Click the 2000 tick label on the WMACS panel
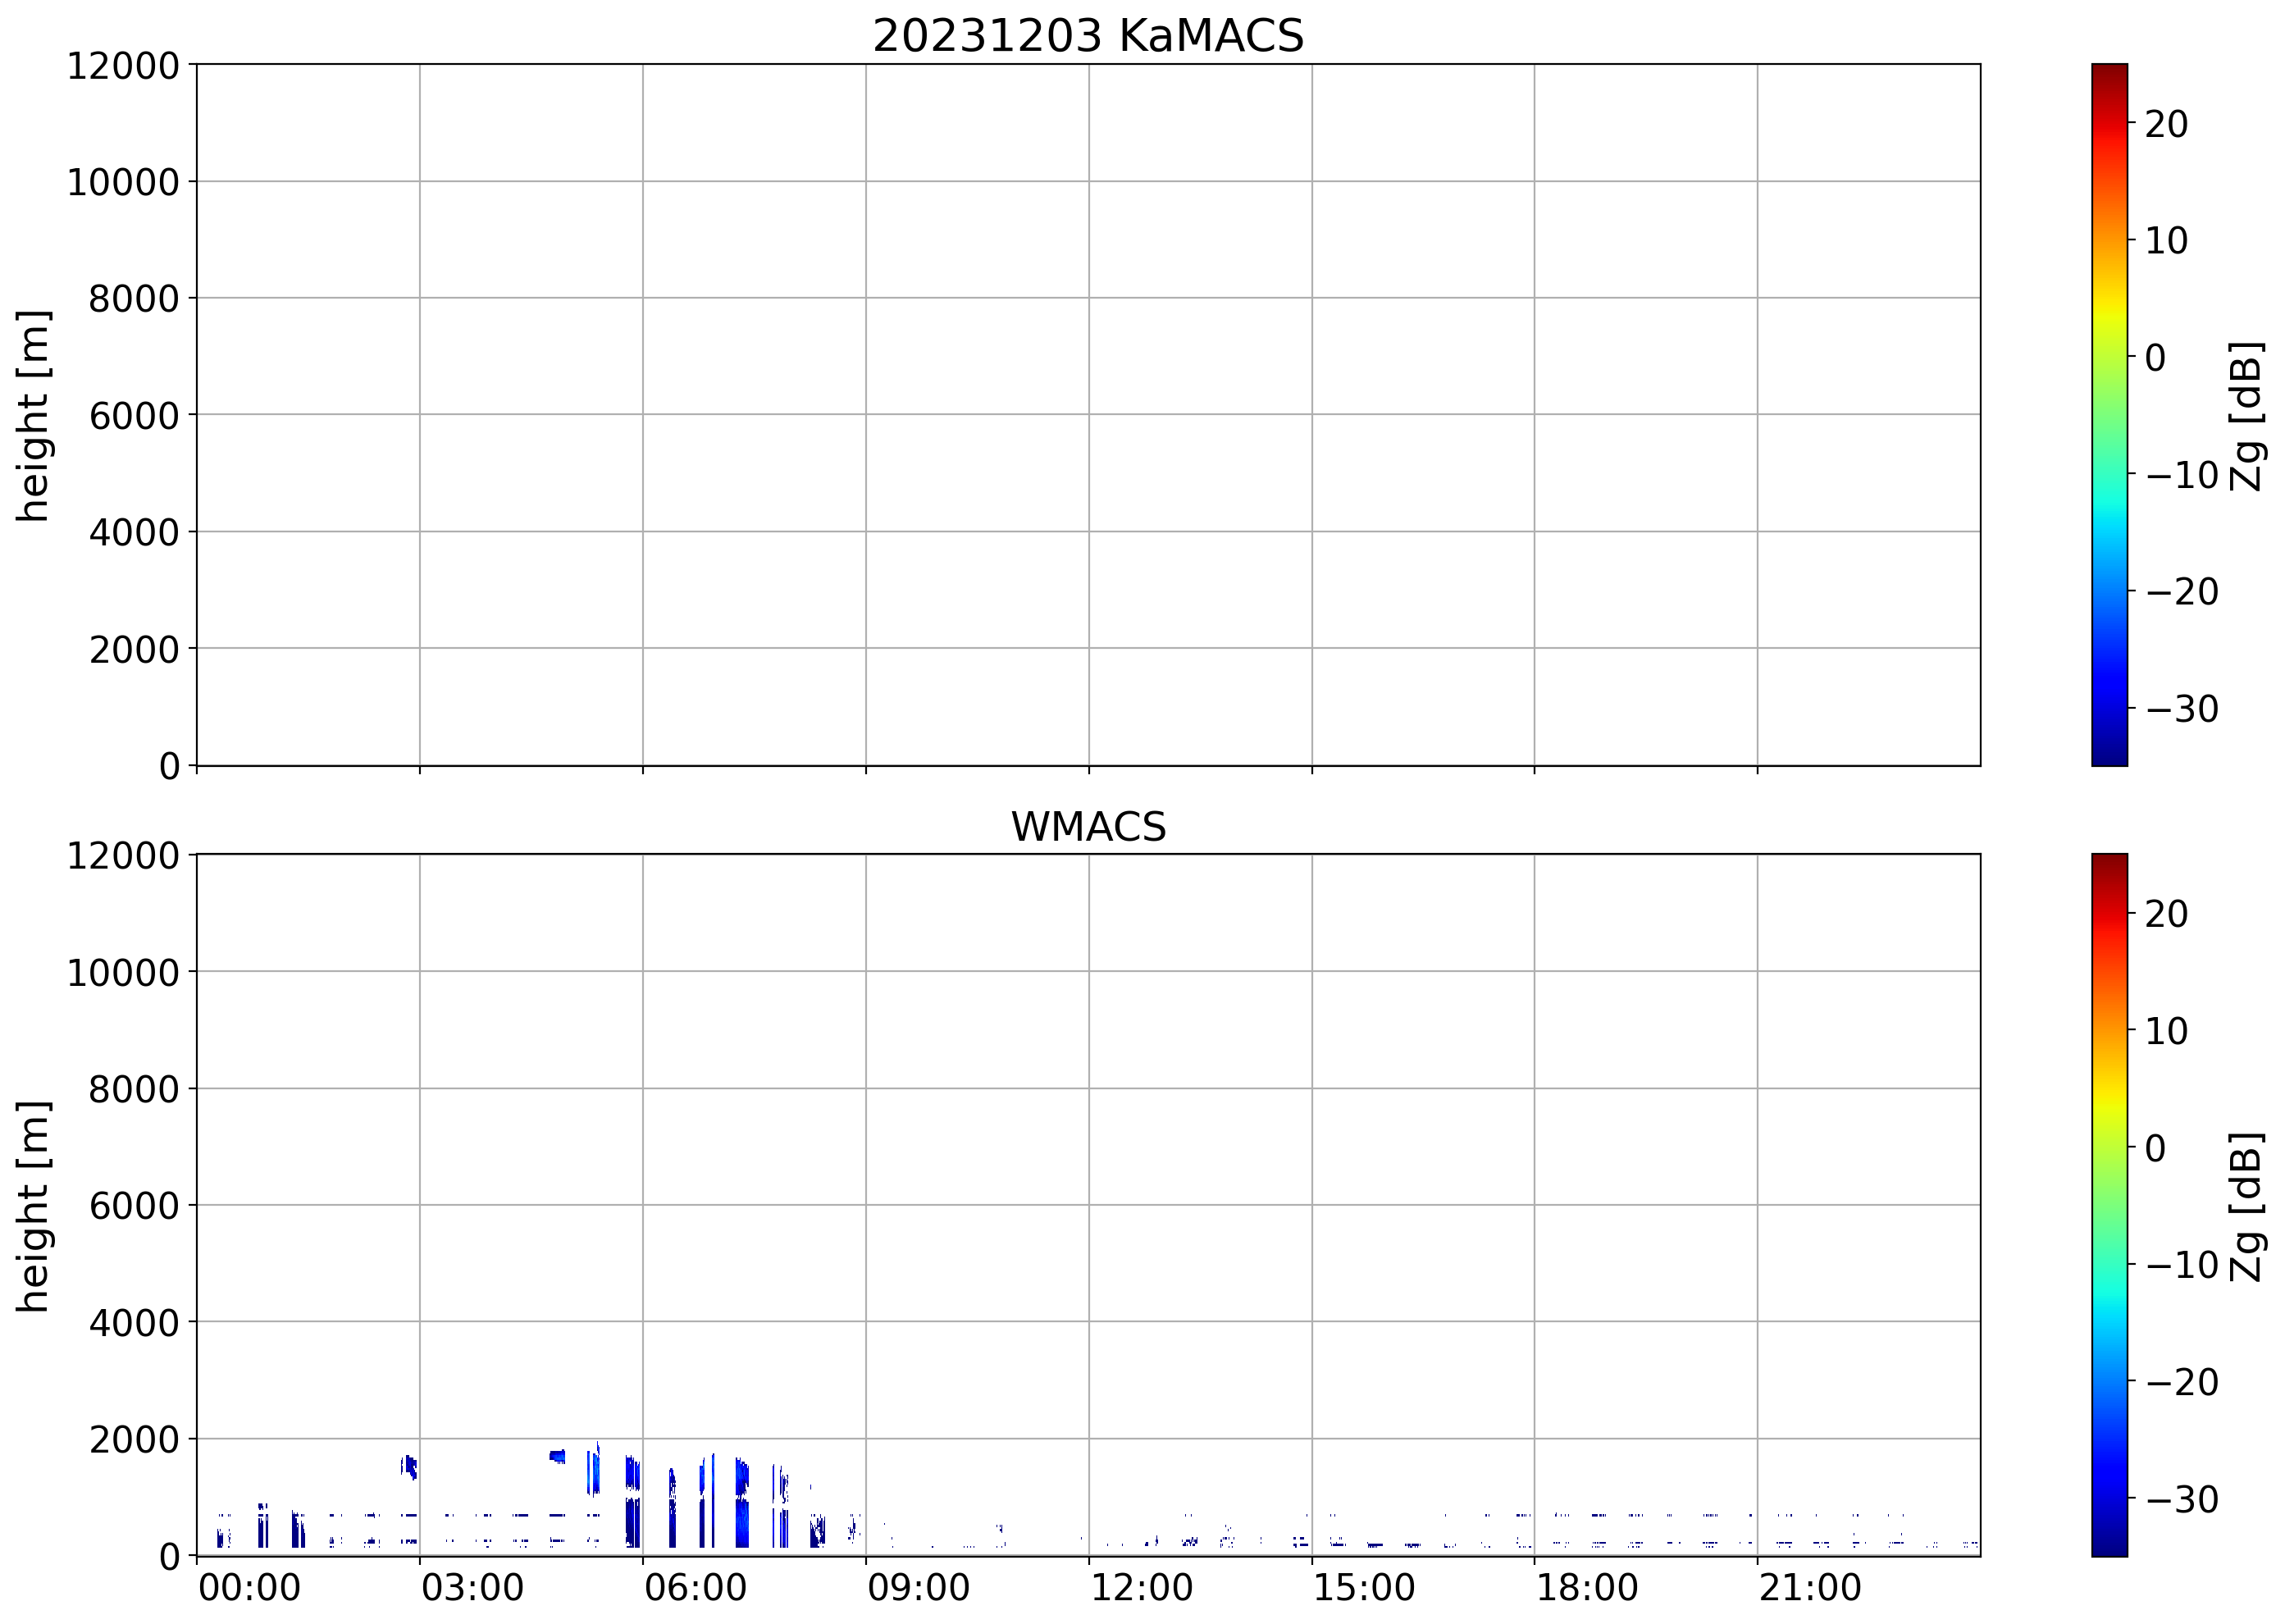Screen dimensions: 2285x1624 [x=134, y=1440]
